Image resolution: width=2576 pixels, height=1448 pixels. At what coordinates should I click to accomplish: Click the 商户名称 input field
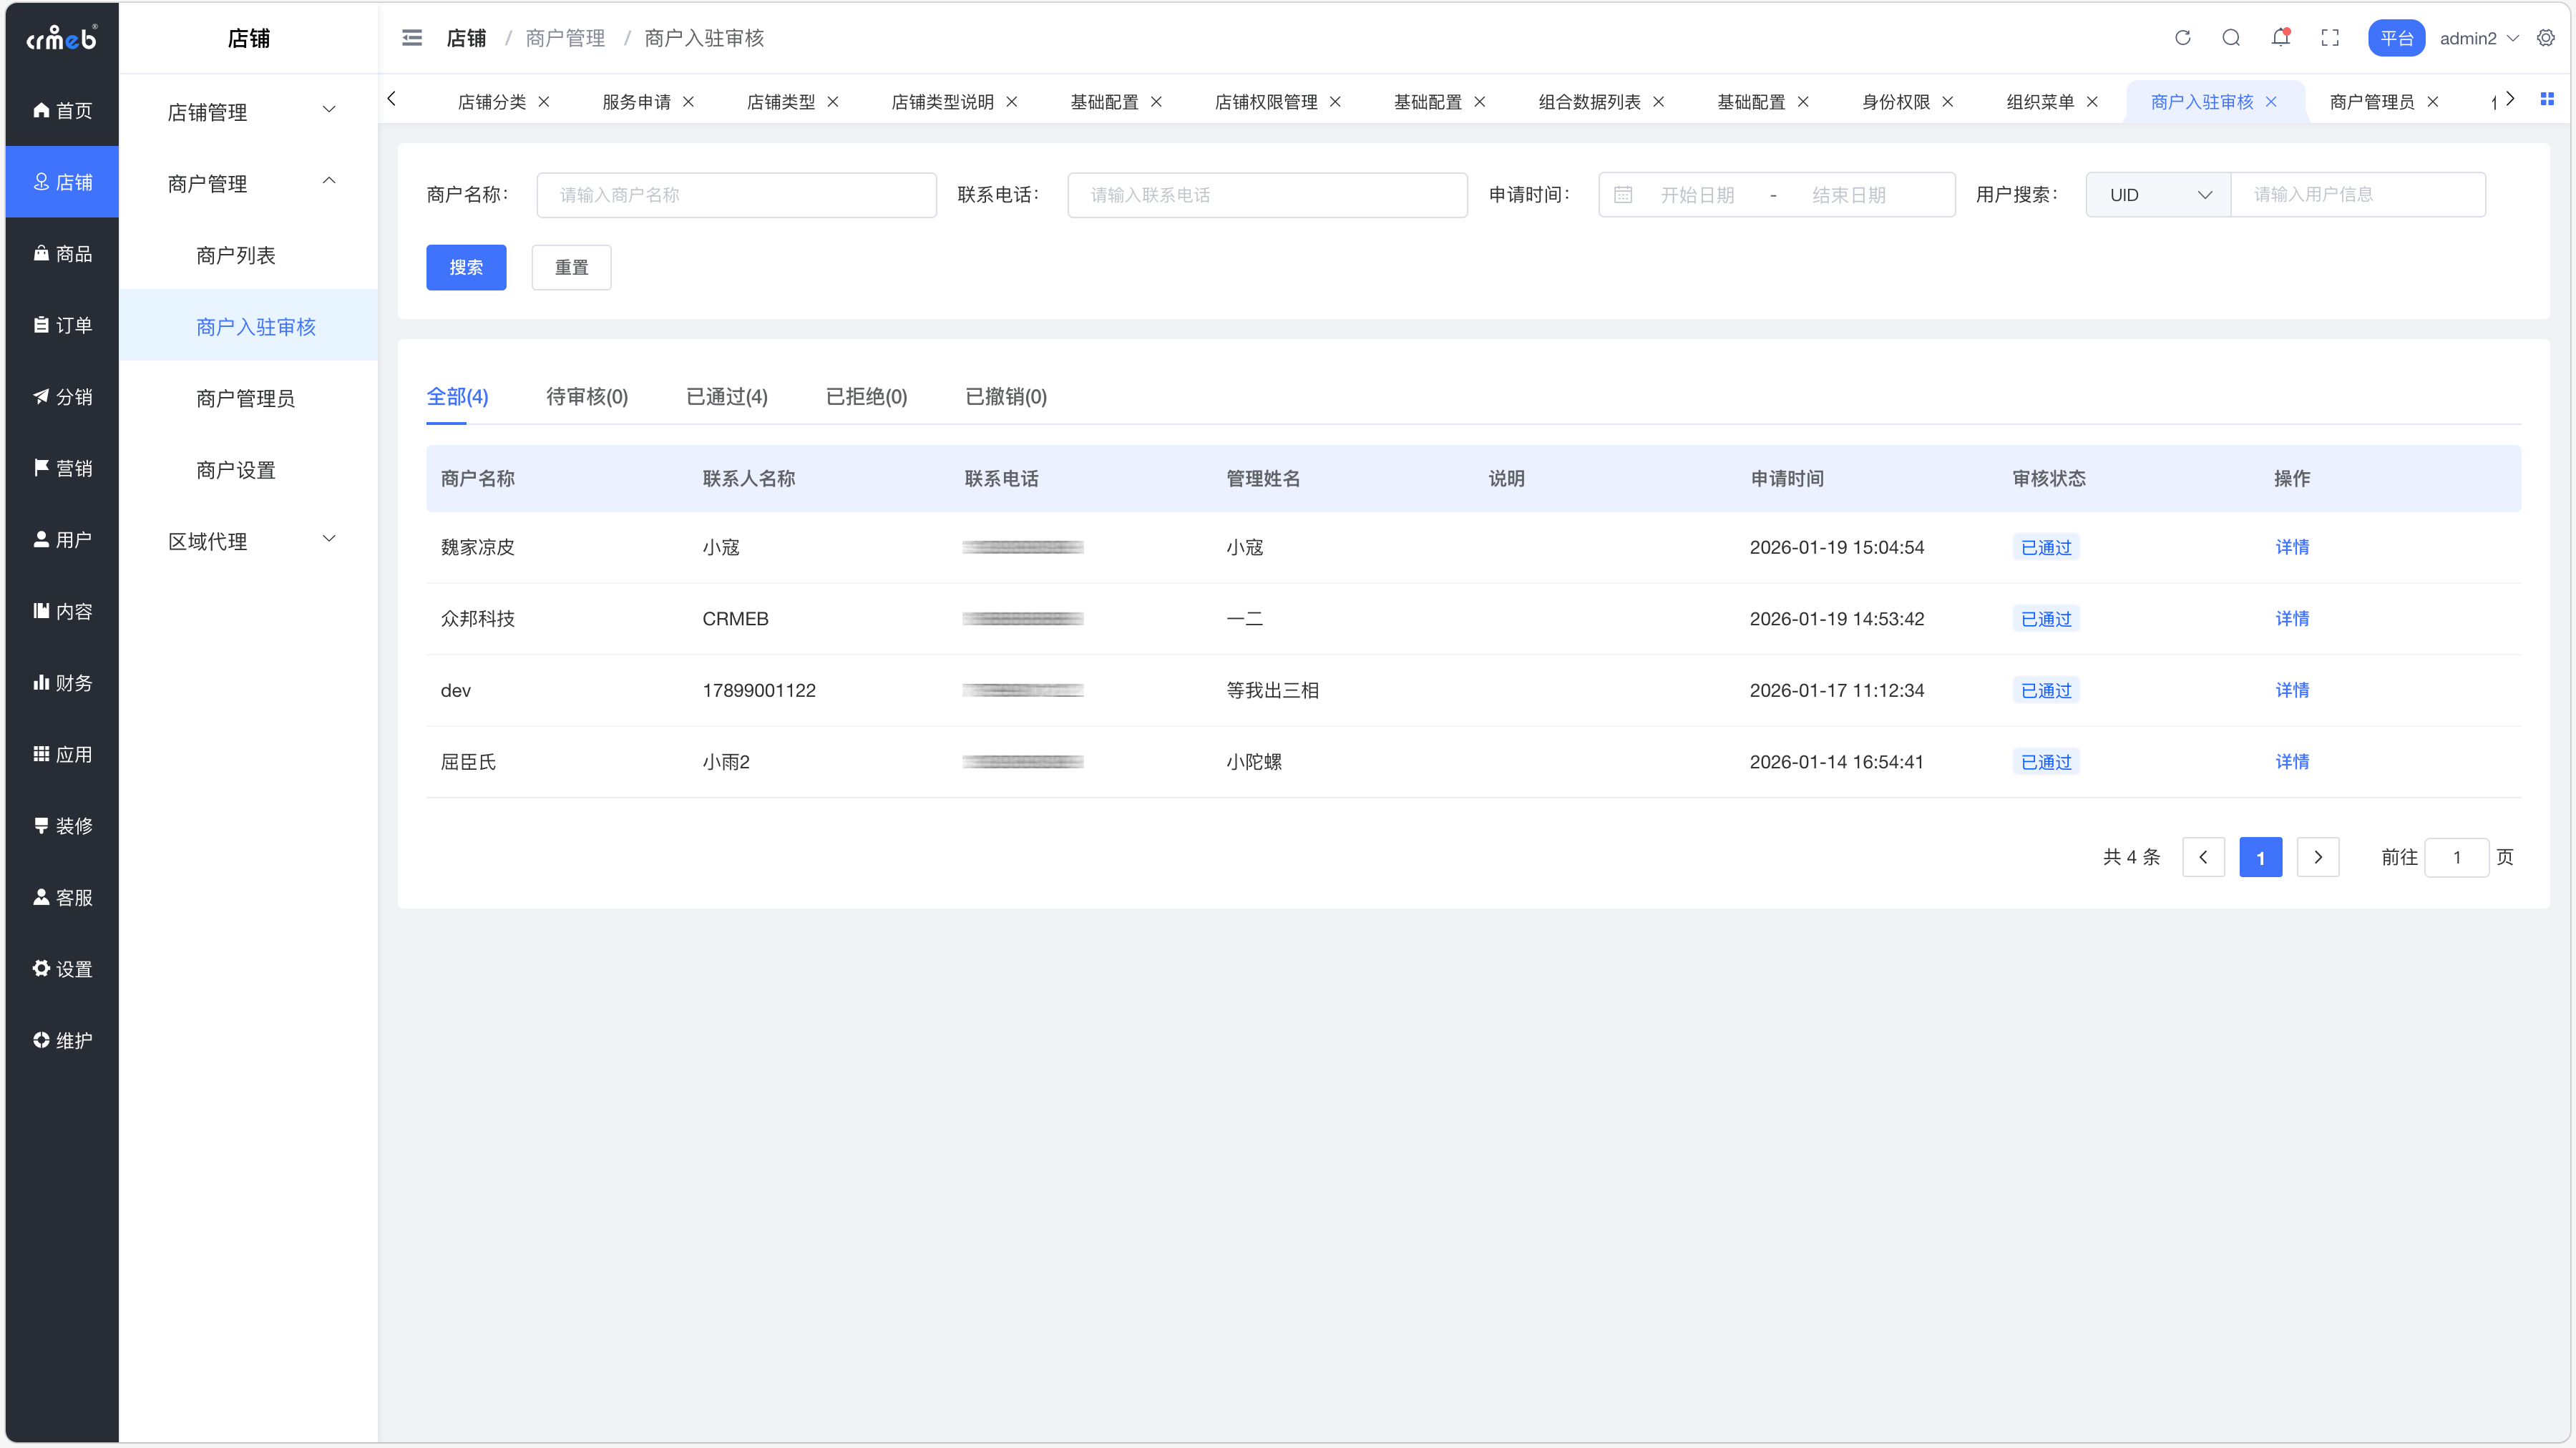pyautogui.click(x=736, y=195)
